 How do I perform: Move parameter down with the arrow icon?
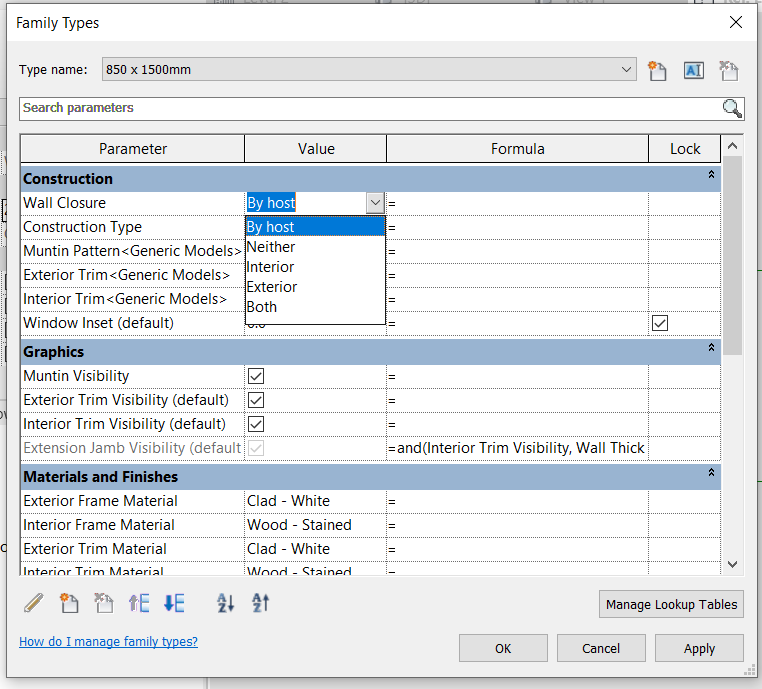coord(174,603)
